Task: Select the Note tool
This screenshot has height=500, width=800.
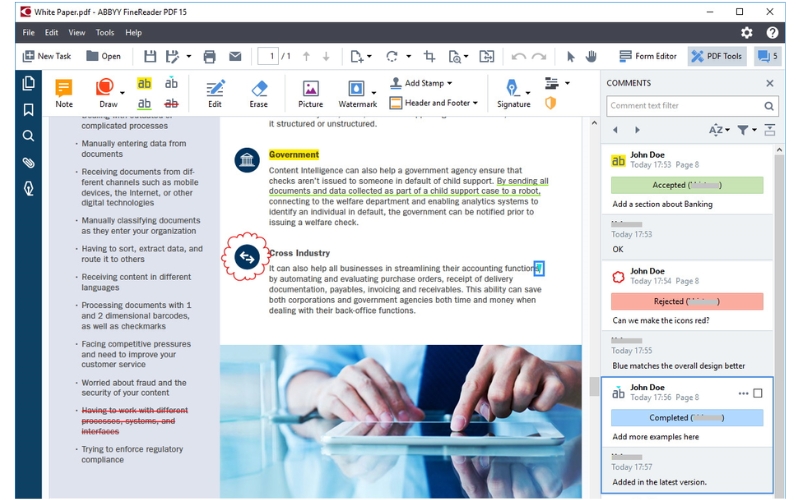Action: click(64, 93)
